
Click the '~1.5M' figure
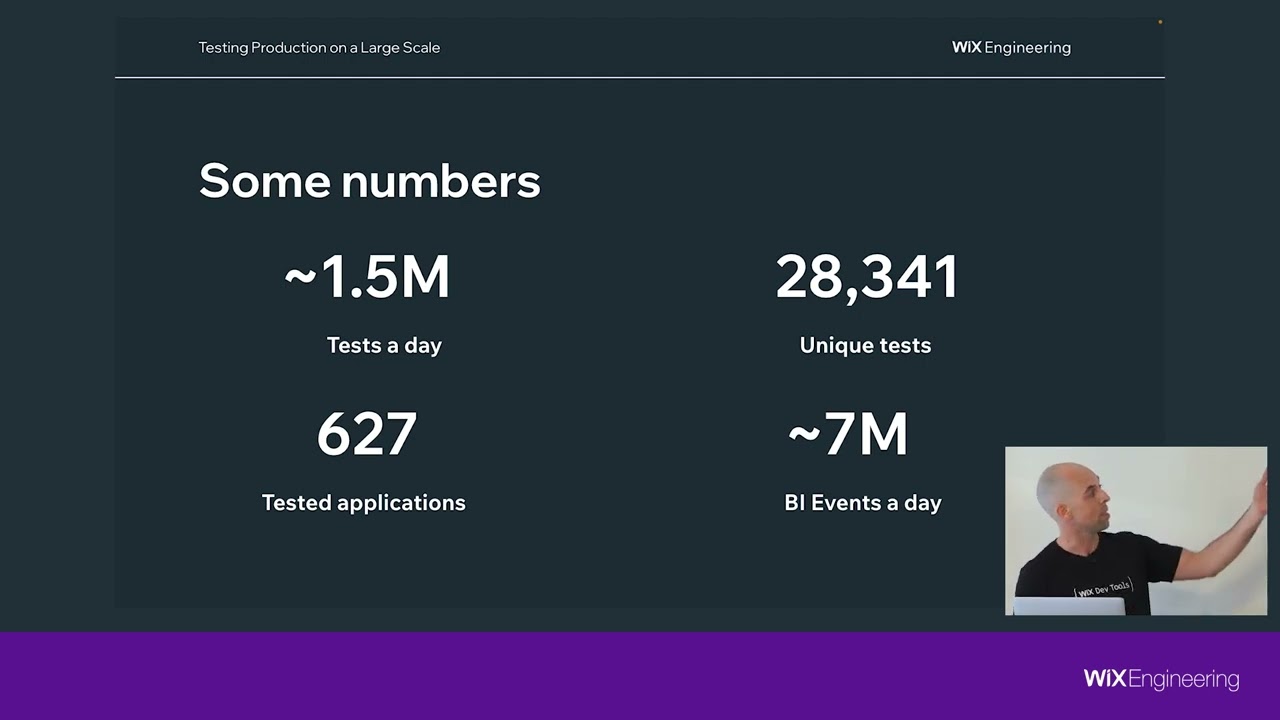(367, 277)
